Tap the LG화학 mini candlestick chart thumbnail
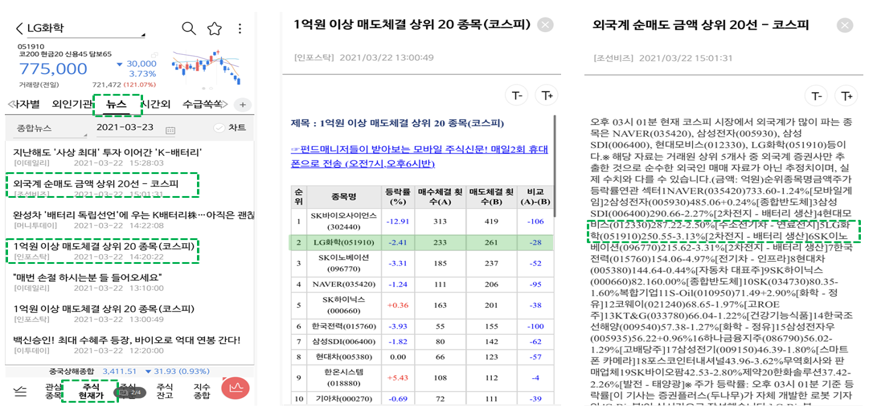 coord(207,69)
